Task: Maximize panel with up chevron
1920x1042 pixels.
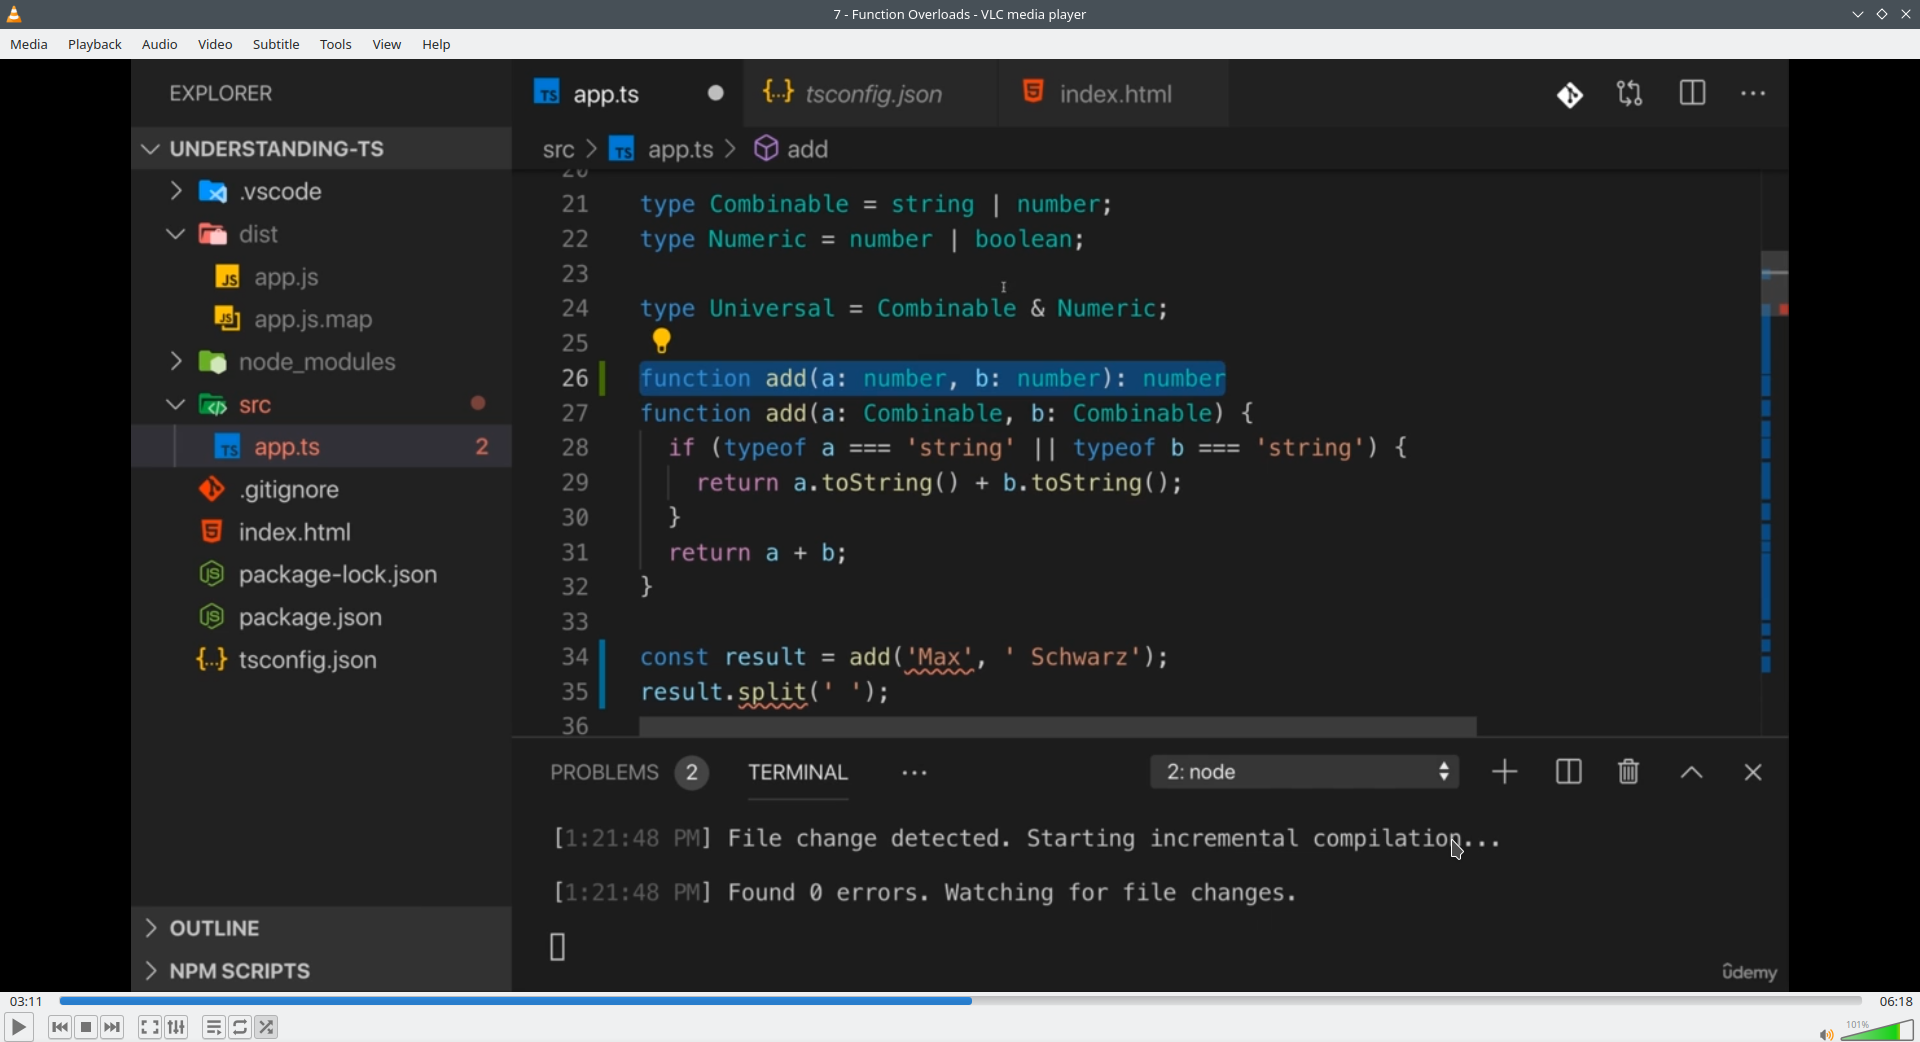Action: tap(1691, 773)
